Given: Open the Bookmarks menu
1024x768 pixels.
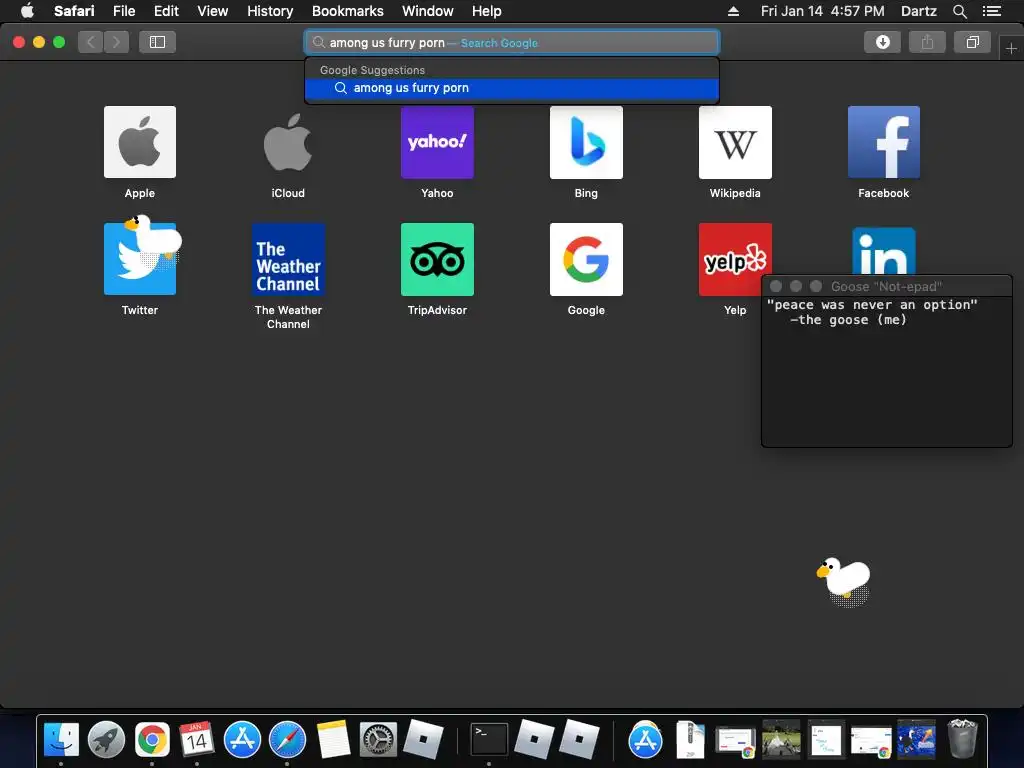Looking at the screenshot, I should [x=347, y=11].
